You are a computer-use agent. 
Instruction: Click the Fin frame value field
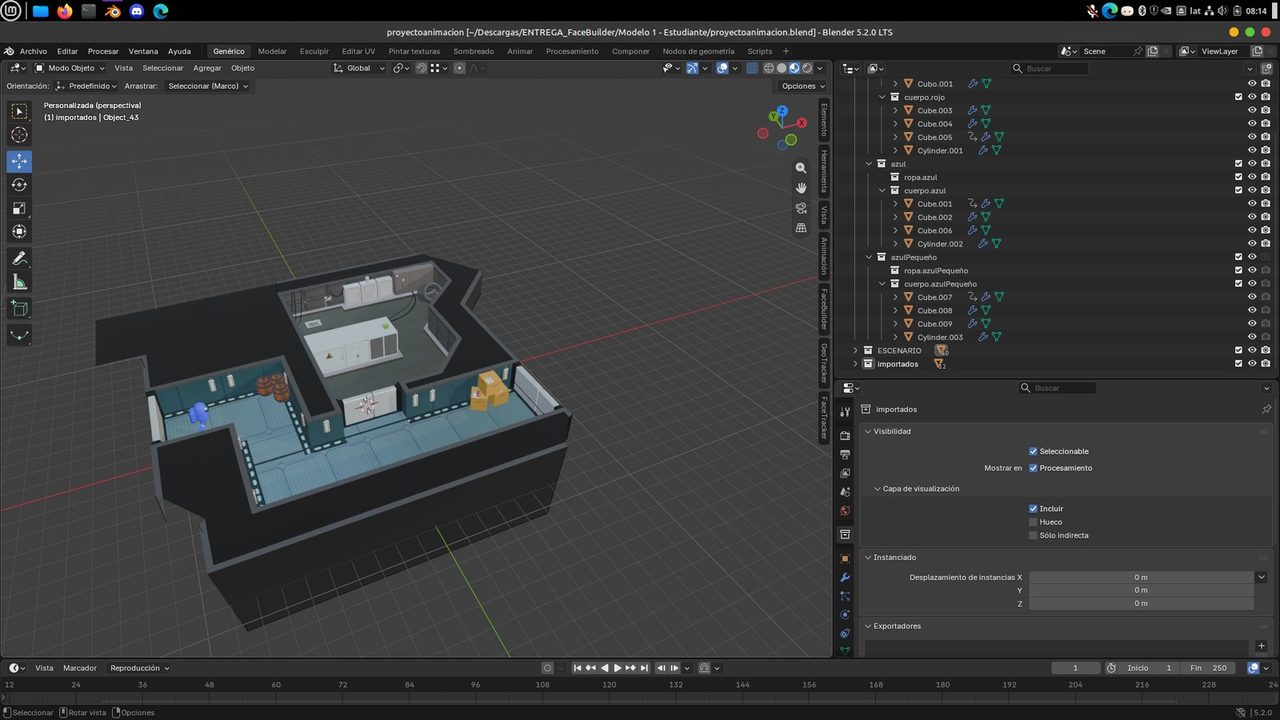click(x=1208, y=668)
